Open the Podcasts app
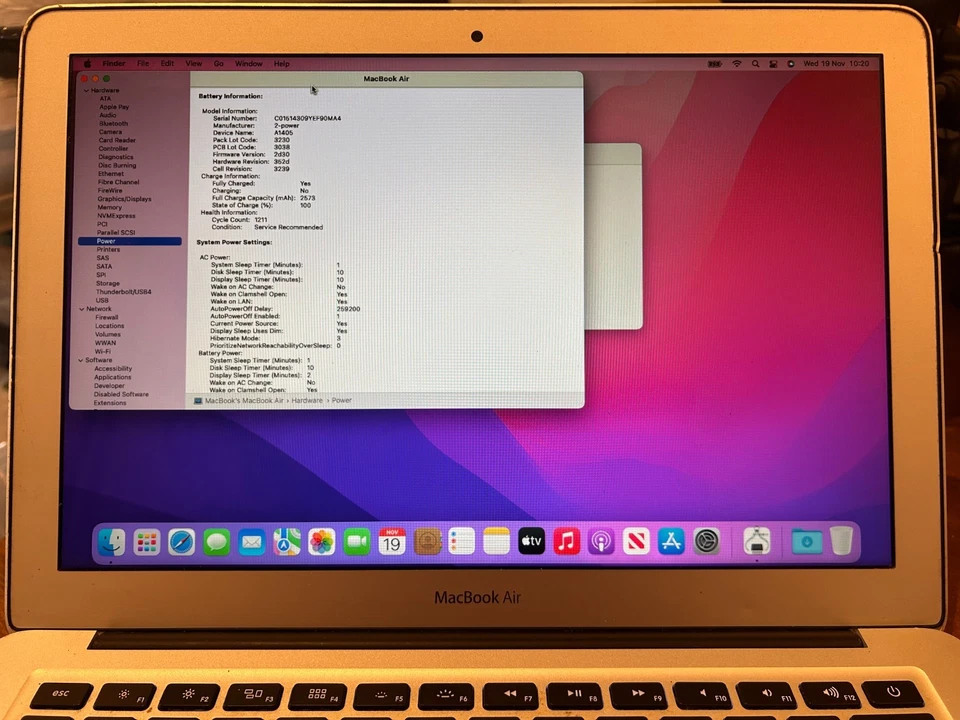Image resolution: width=960 pixels, height=720 pixels. pos(601,541)
